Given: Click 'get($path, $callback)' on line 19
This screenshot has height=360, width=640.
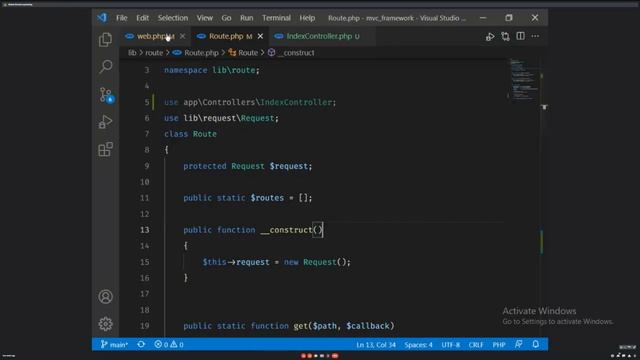Looking at the screenshot, I should point(344,326).
